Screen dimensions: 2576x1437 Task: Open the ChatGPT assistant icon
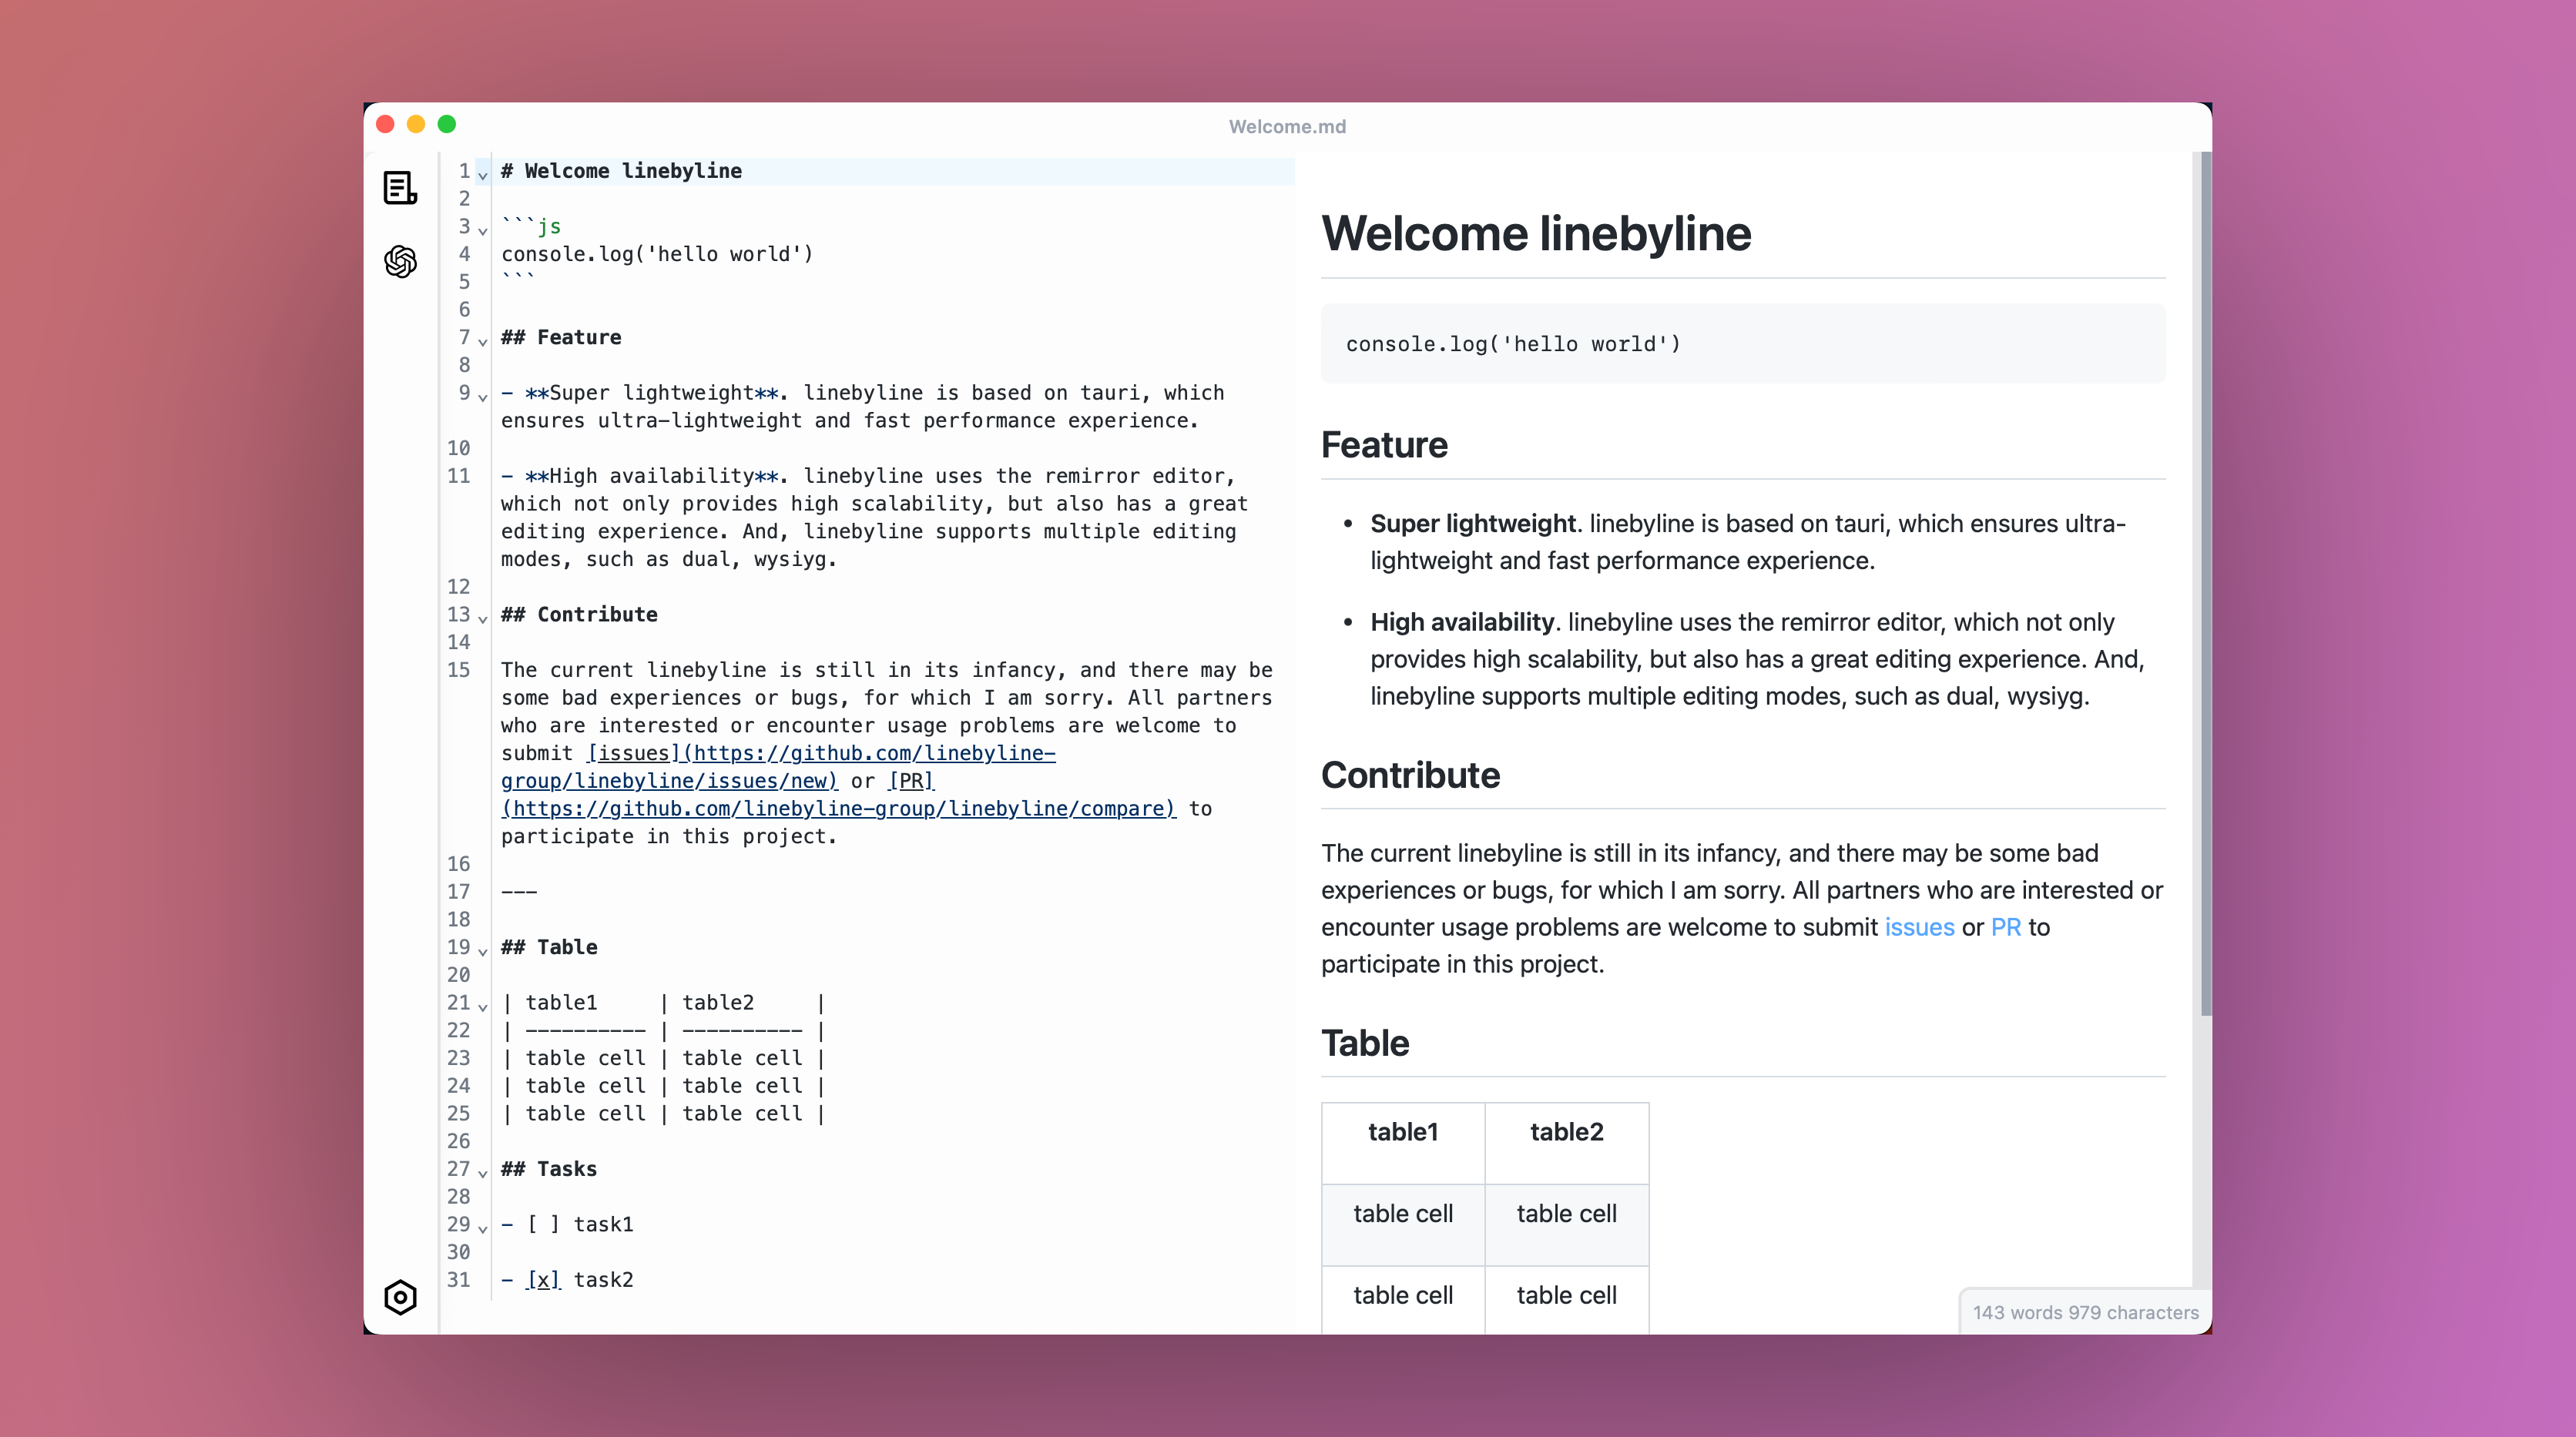tap(400, 262)
